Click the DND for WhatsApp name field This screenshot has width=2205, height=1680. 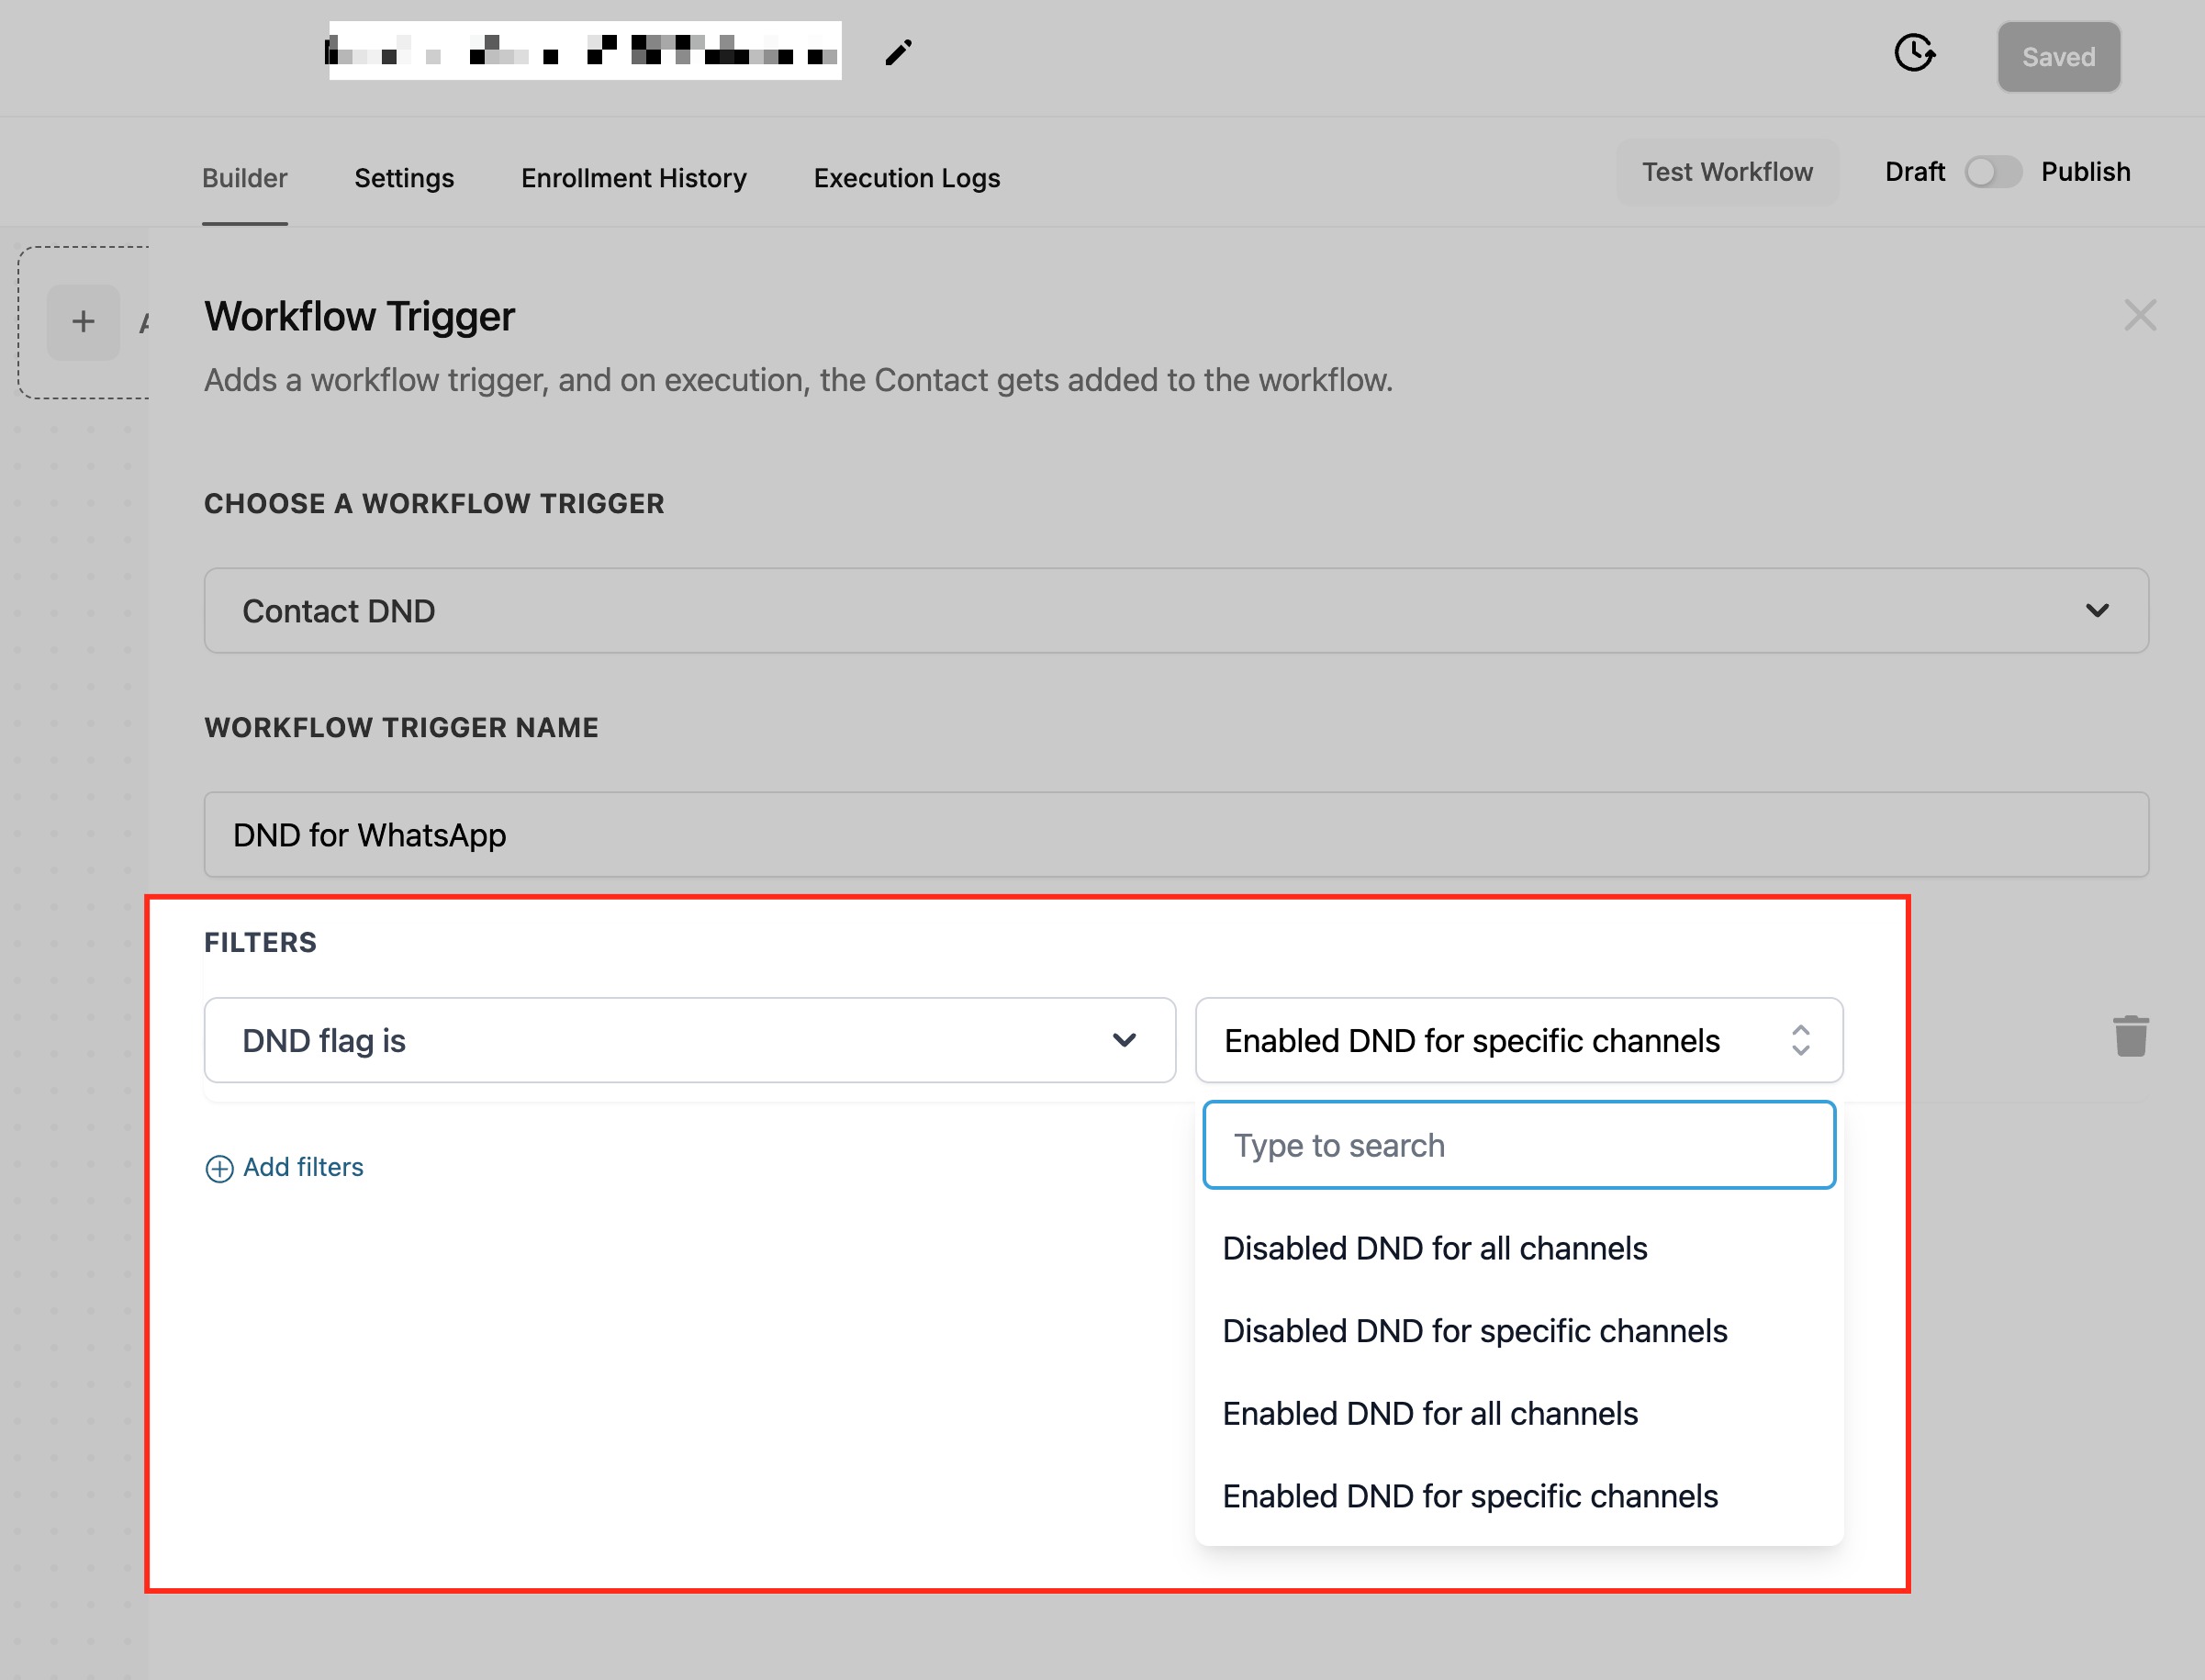[x=1175, y=835]
